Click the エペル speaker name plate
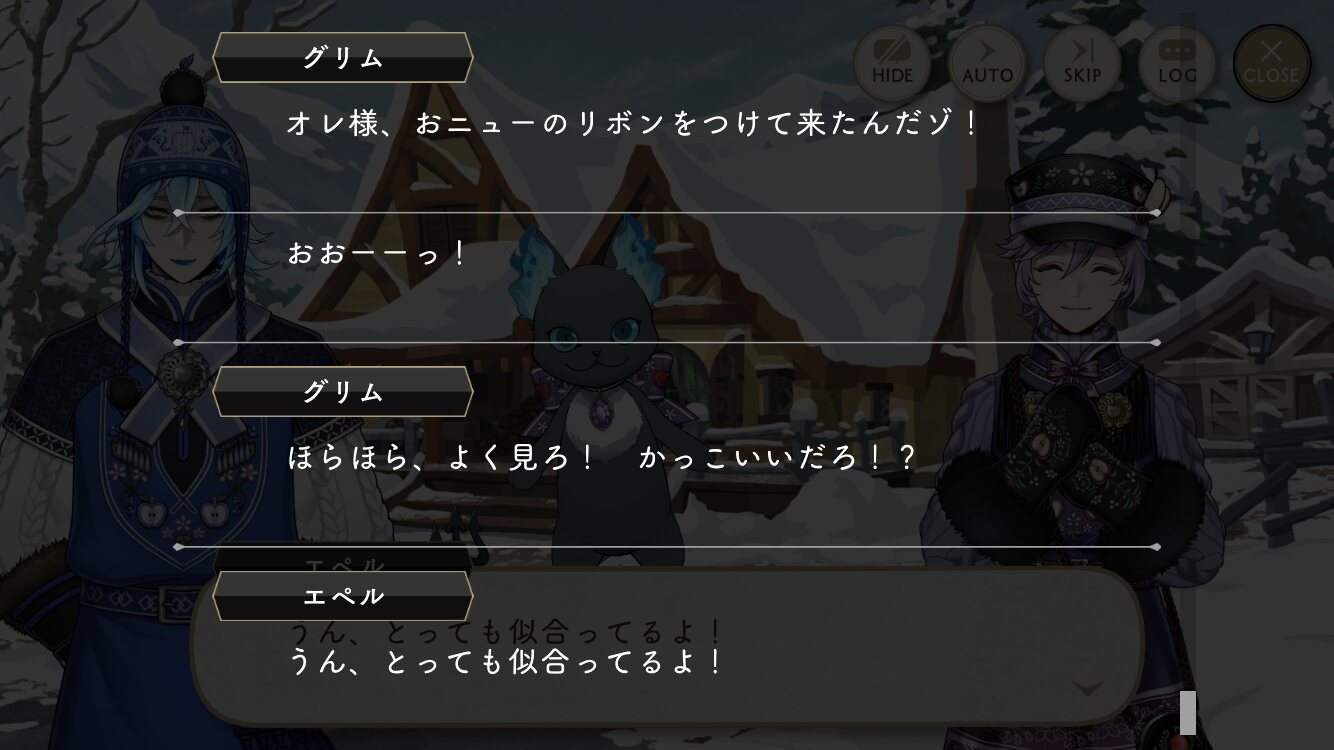1334x750 pixels. point(343,597)
